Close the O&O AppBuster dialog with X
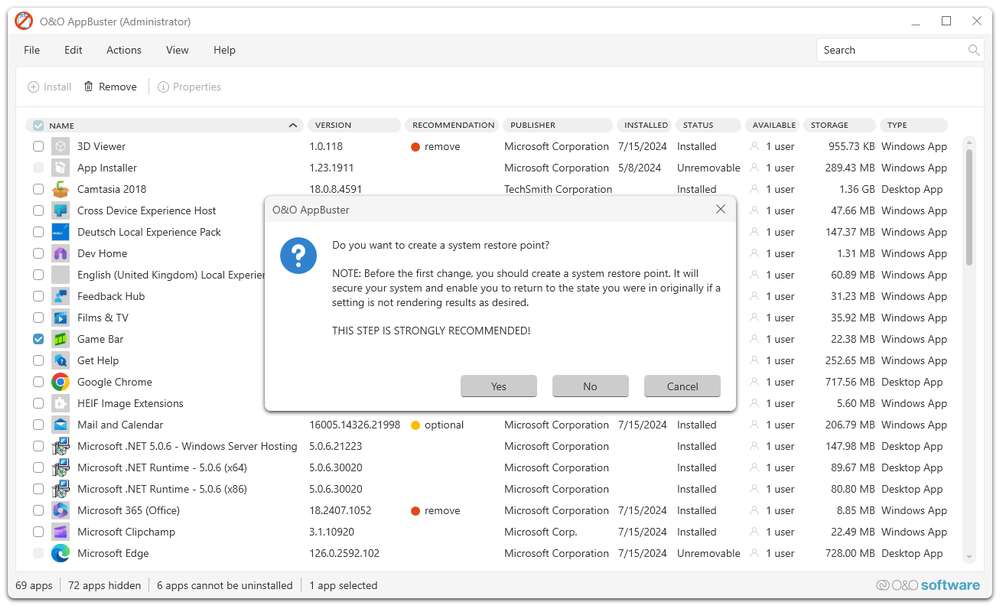Viewport: 1000px width, 606px height. point(721,209)
